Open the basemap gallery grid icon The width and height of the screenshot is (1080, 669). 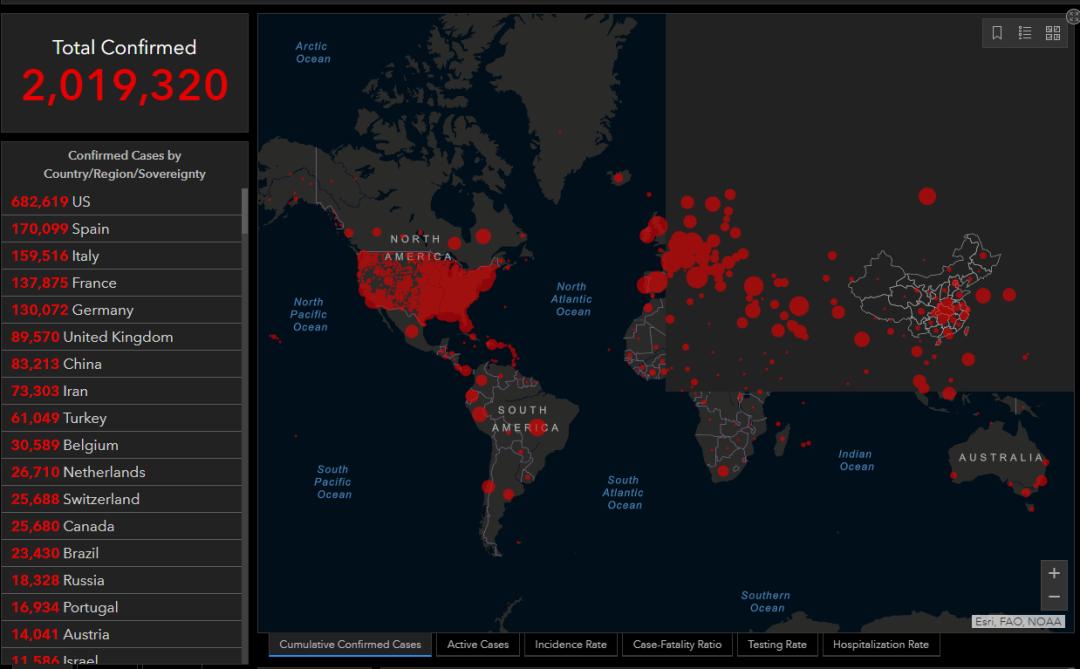point(1052,32)
